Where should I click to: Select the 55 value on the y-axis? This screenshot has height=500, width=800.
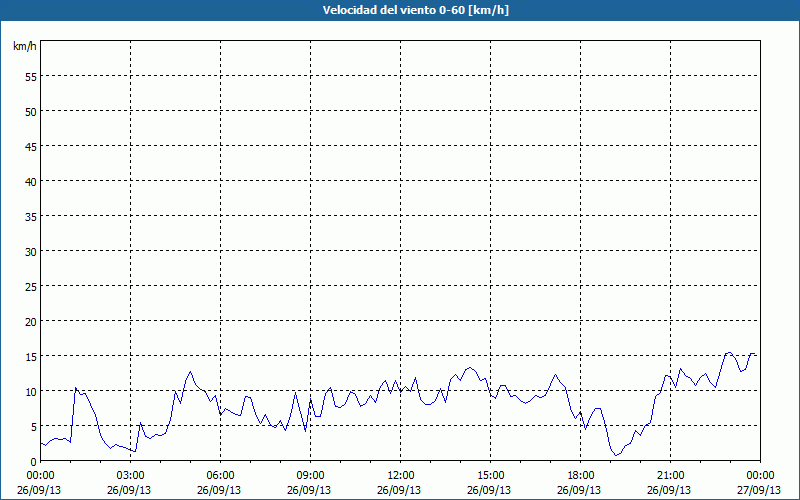[31, 77]
